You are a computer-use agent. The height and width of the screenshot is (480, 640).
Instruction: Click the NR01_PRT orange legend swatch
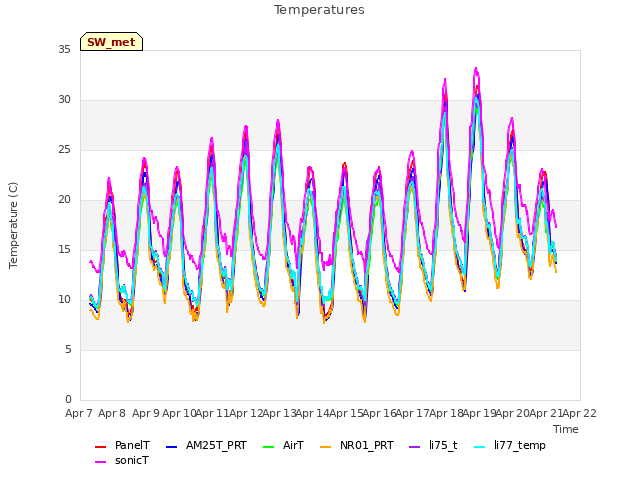tap(325, 447)
